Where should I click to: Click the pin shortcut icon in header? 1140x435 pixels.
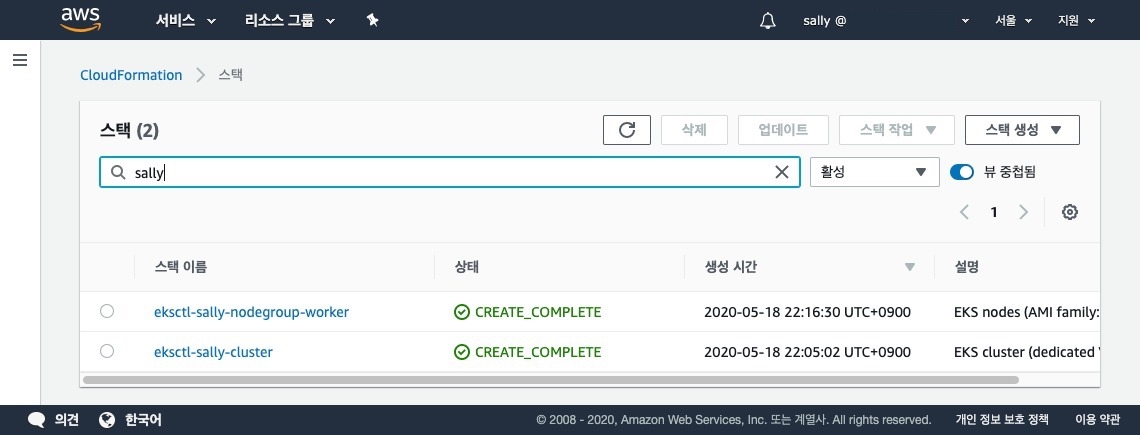point(372,20)
